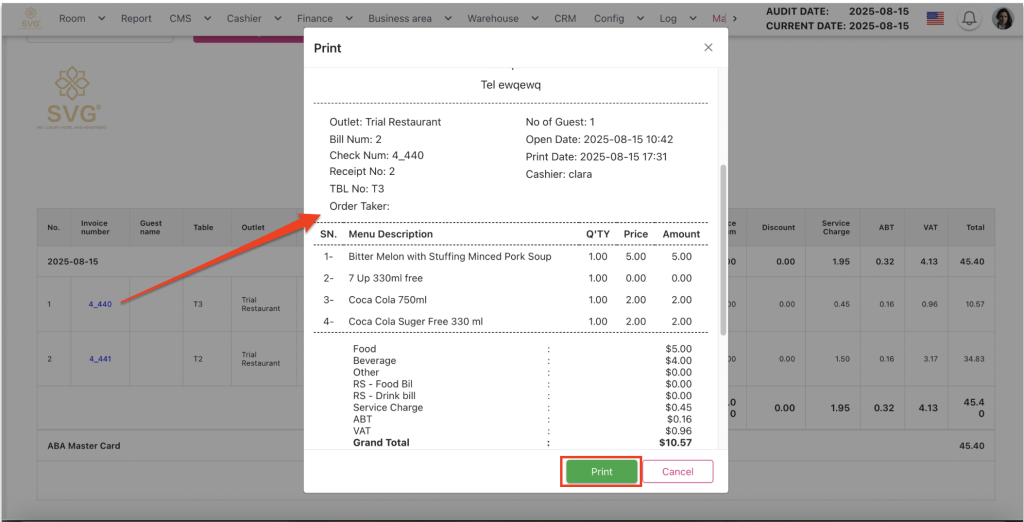Click the green Print button
Screen dimensions: 1024x522
(x=601, y=472)
